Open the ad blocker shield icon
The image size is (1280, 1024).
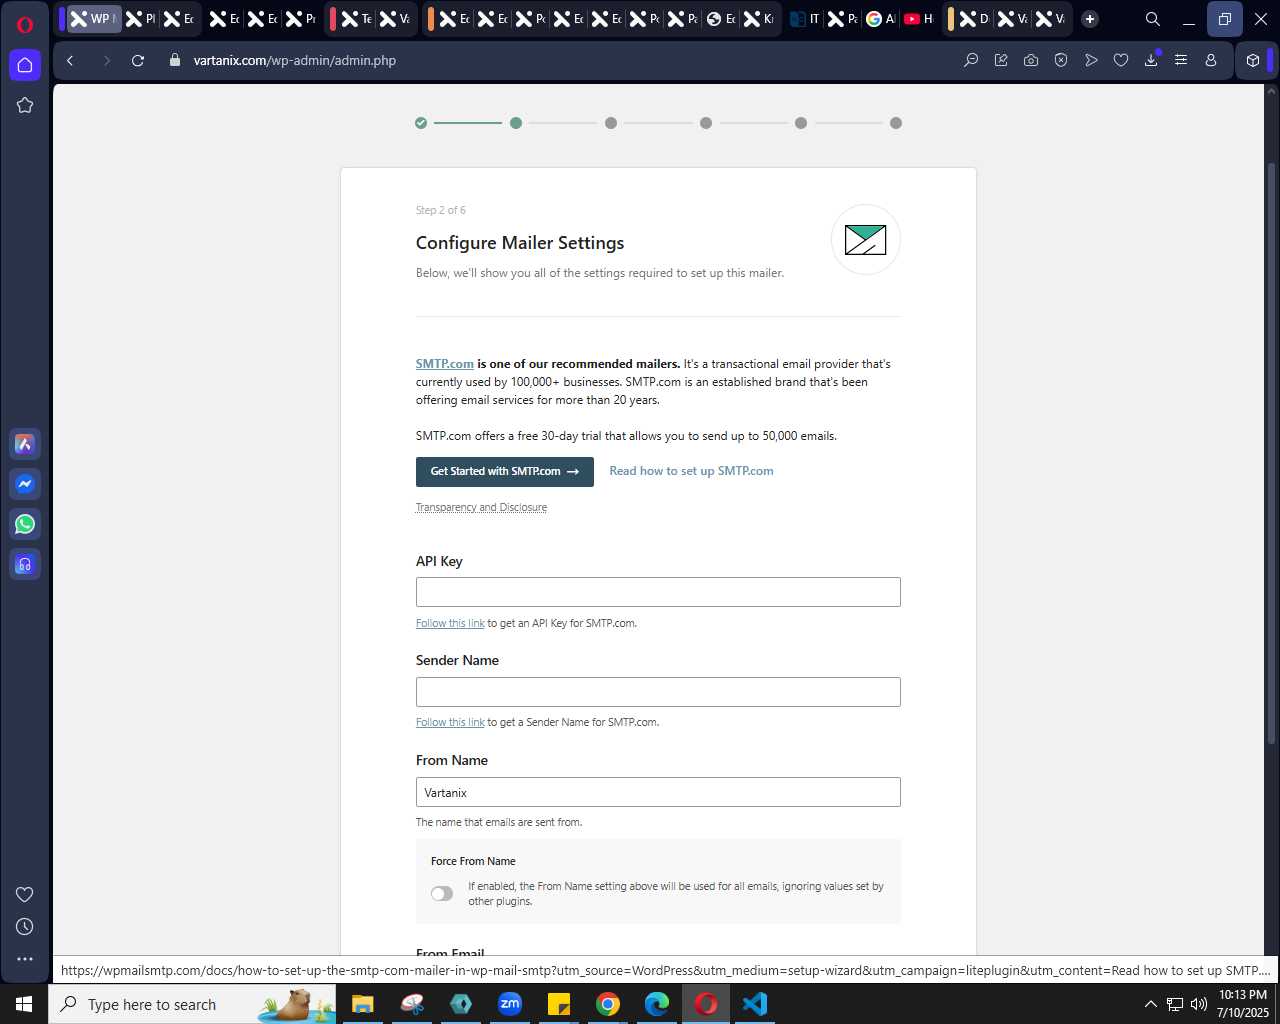click(x=1061, y=60)
